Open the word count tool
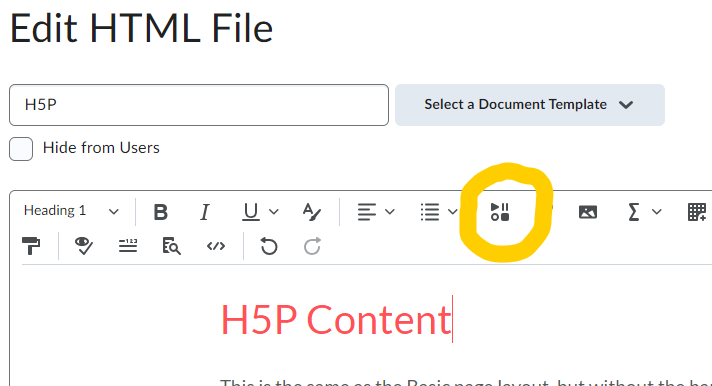Image resolution: width=712 pixels, height=386 pixels. [x=128, y=246]
